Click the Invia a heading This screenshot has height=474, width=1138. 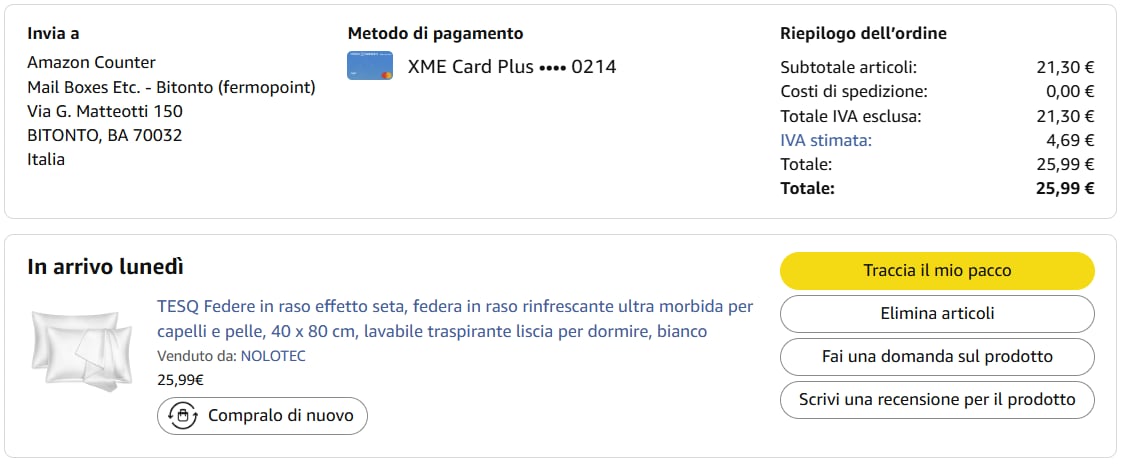click(x=53, y=33)
